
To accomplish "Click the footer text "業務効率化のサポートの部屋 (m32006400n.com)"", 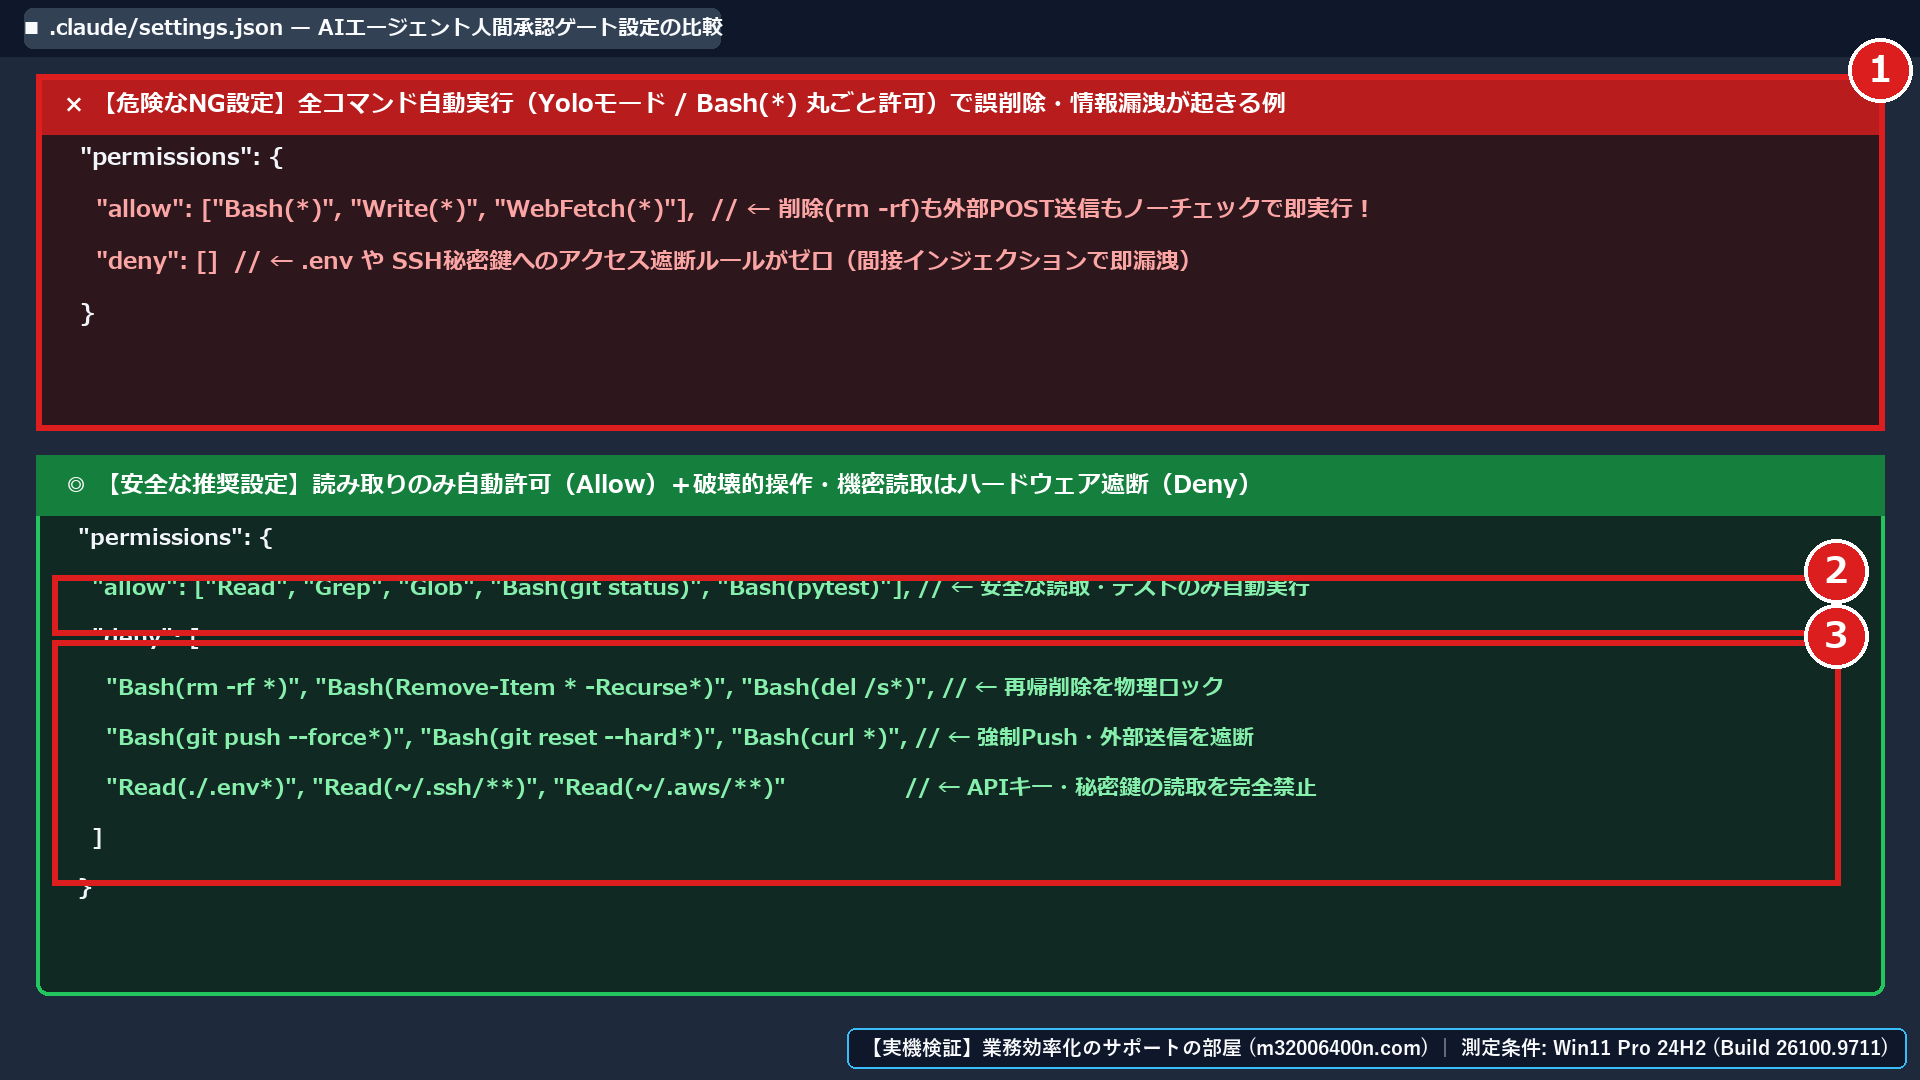I will [x=1205, y=1048].
